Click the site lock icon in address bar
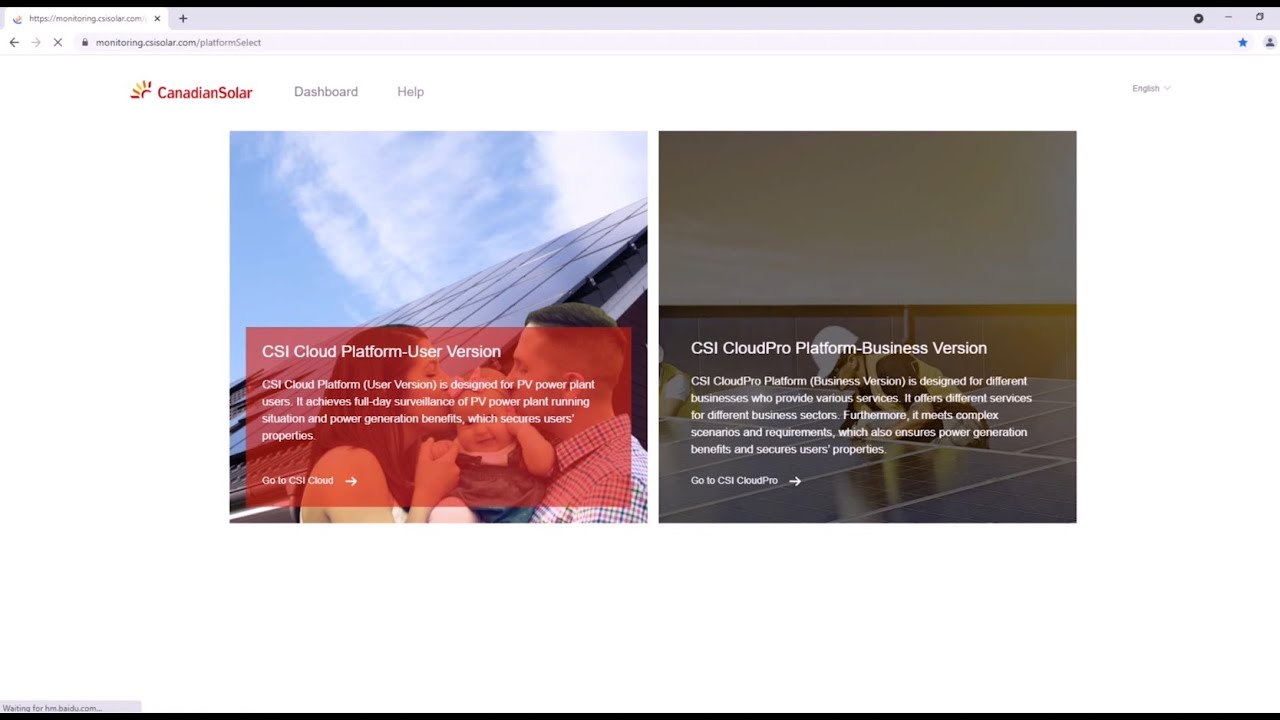 [x=85, y=42]
